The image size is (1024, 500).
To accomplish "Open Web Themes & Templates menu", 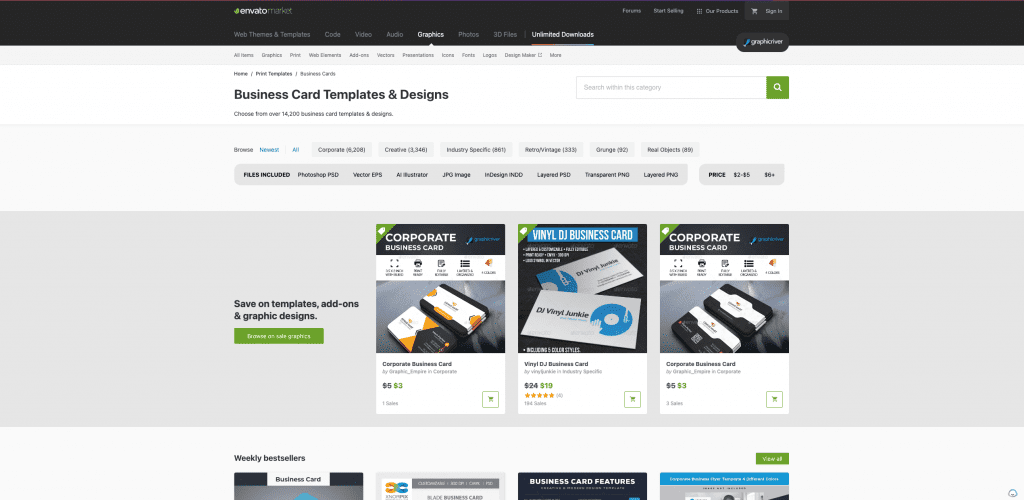I will pos(272,35).
